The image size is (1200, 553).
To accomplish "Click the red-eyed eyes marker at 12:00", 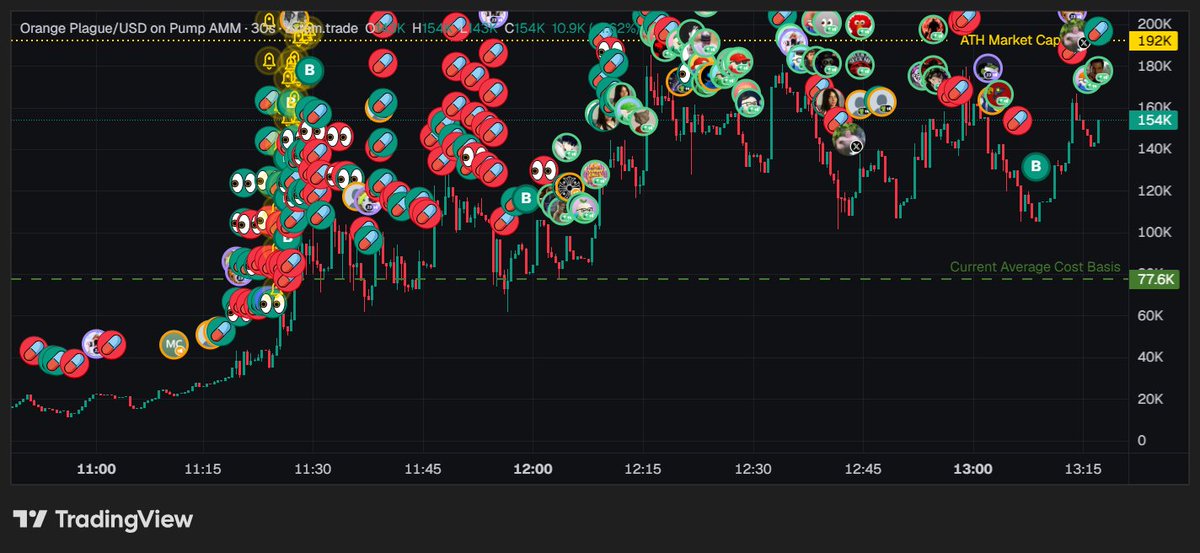I will (x=543, y=169).
